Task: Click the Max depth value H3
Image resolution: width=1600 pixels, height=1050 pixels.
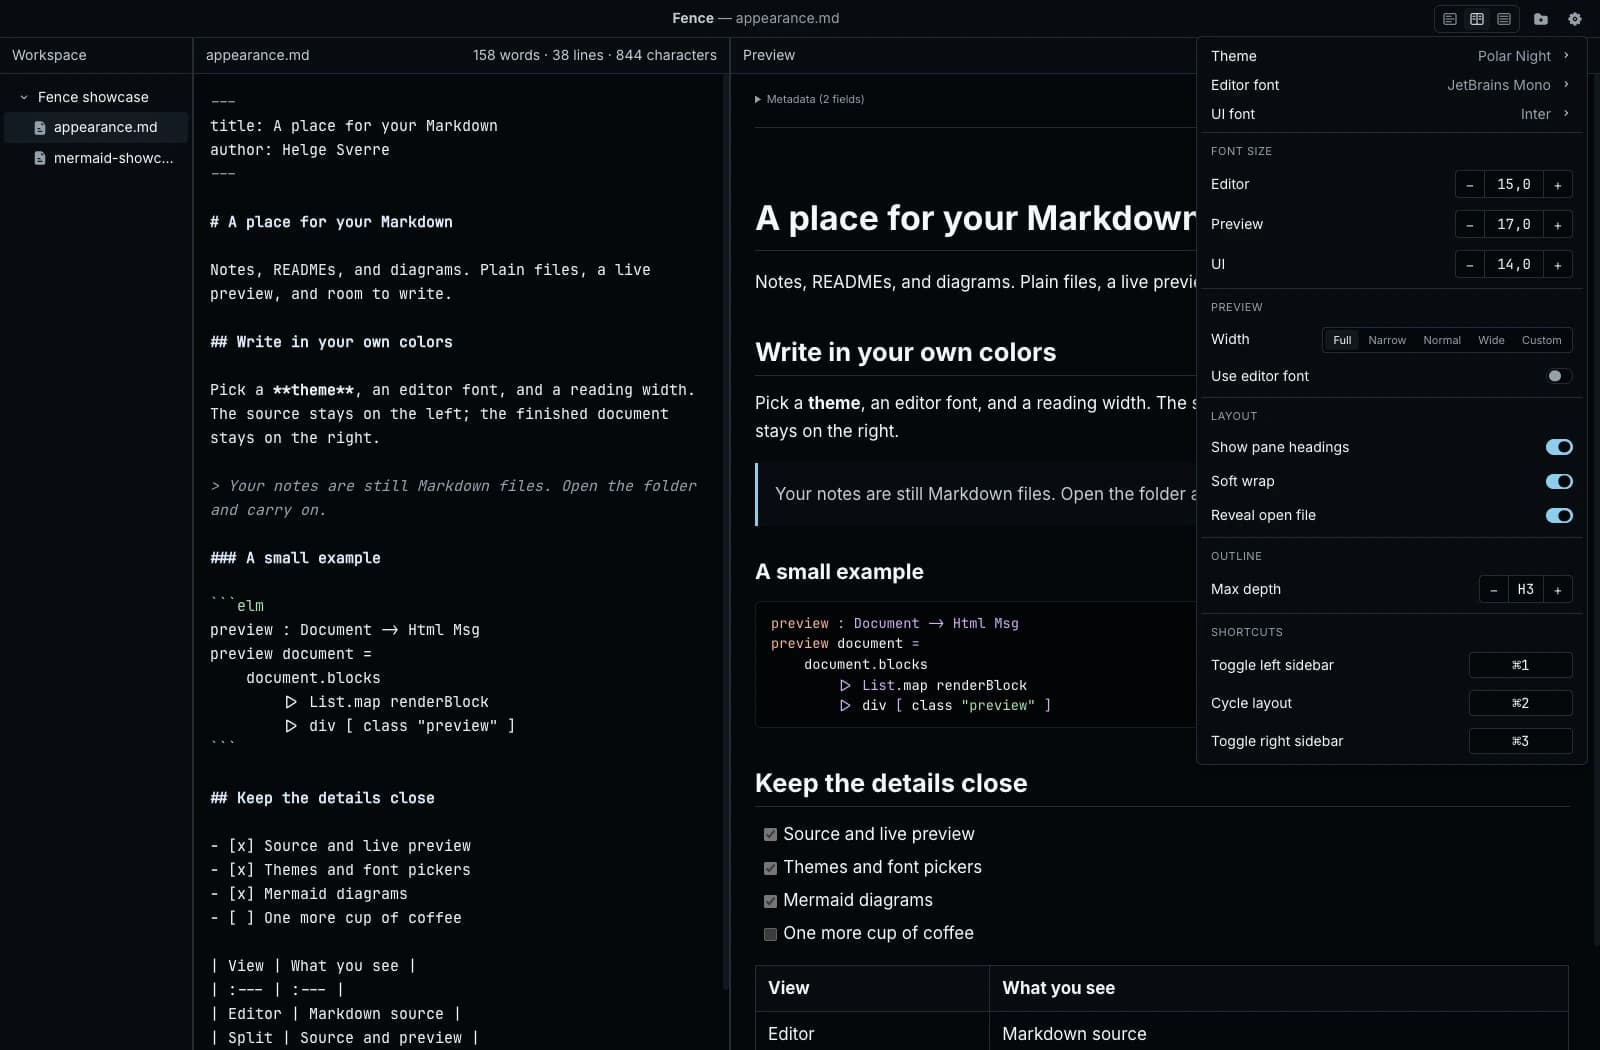Action: click(x=1526, y=590)
